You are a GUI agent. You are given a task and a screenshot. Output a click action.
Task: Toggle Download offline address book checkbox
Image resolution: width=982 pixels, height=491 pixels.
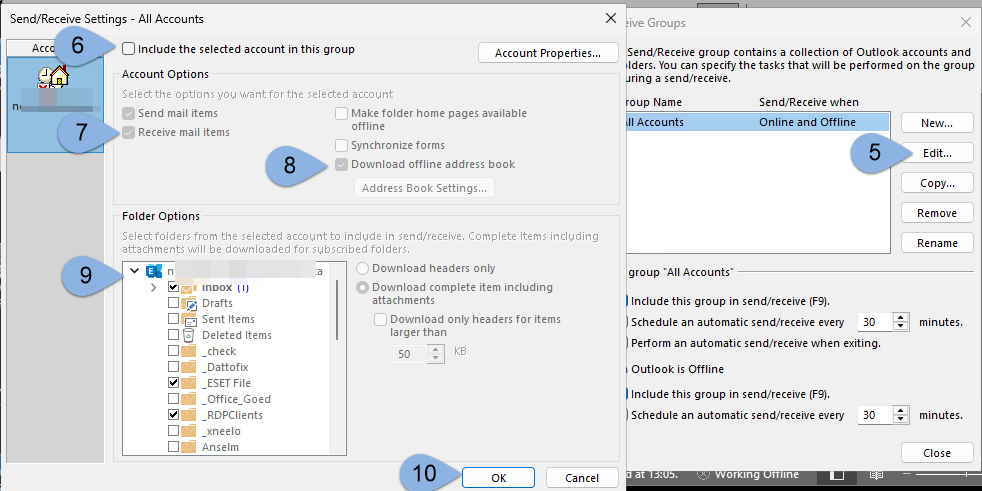[x=341, y=165]
